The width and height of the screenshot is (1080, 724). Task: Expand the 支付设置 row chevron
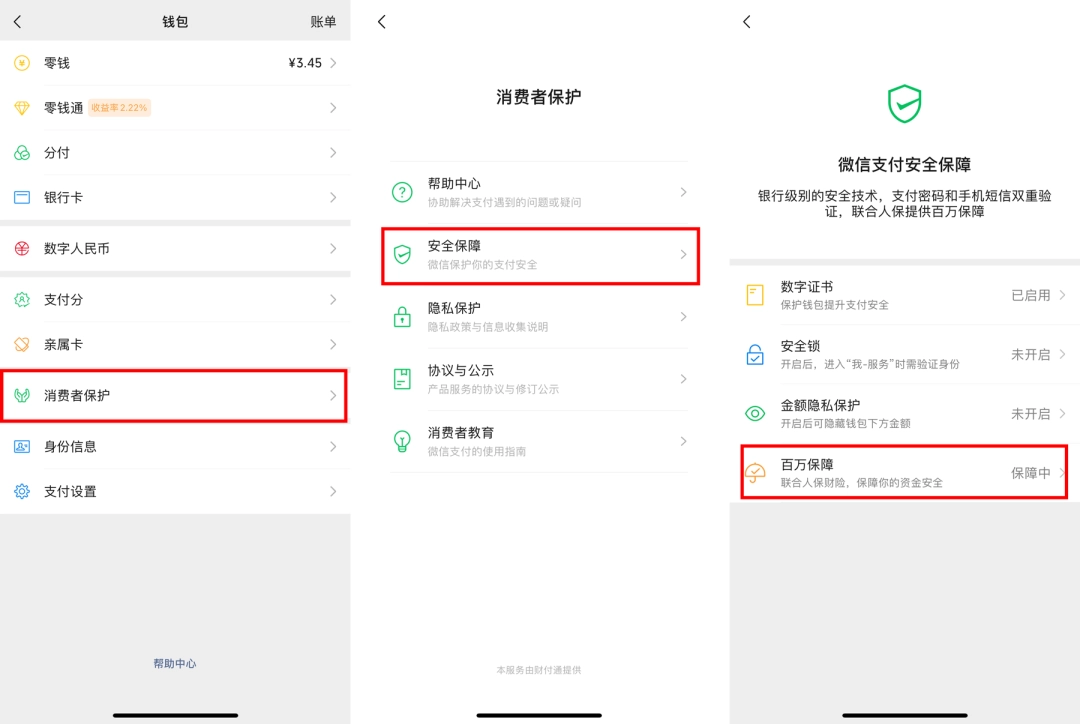[333, 491]
